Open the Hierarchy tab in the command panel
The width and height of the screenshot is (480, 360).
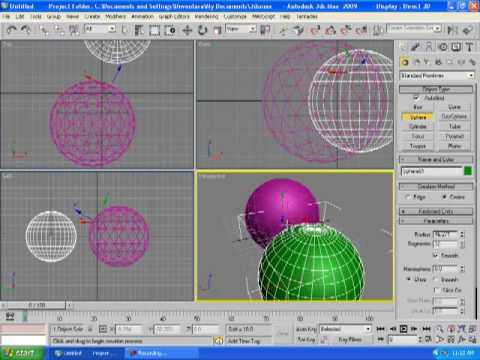tap(429, 47)
